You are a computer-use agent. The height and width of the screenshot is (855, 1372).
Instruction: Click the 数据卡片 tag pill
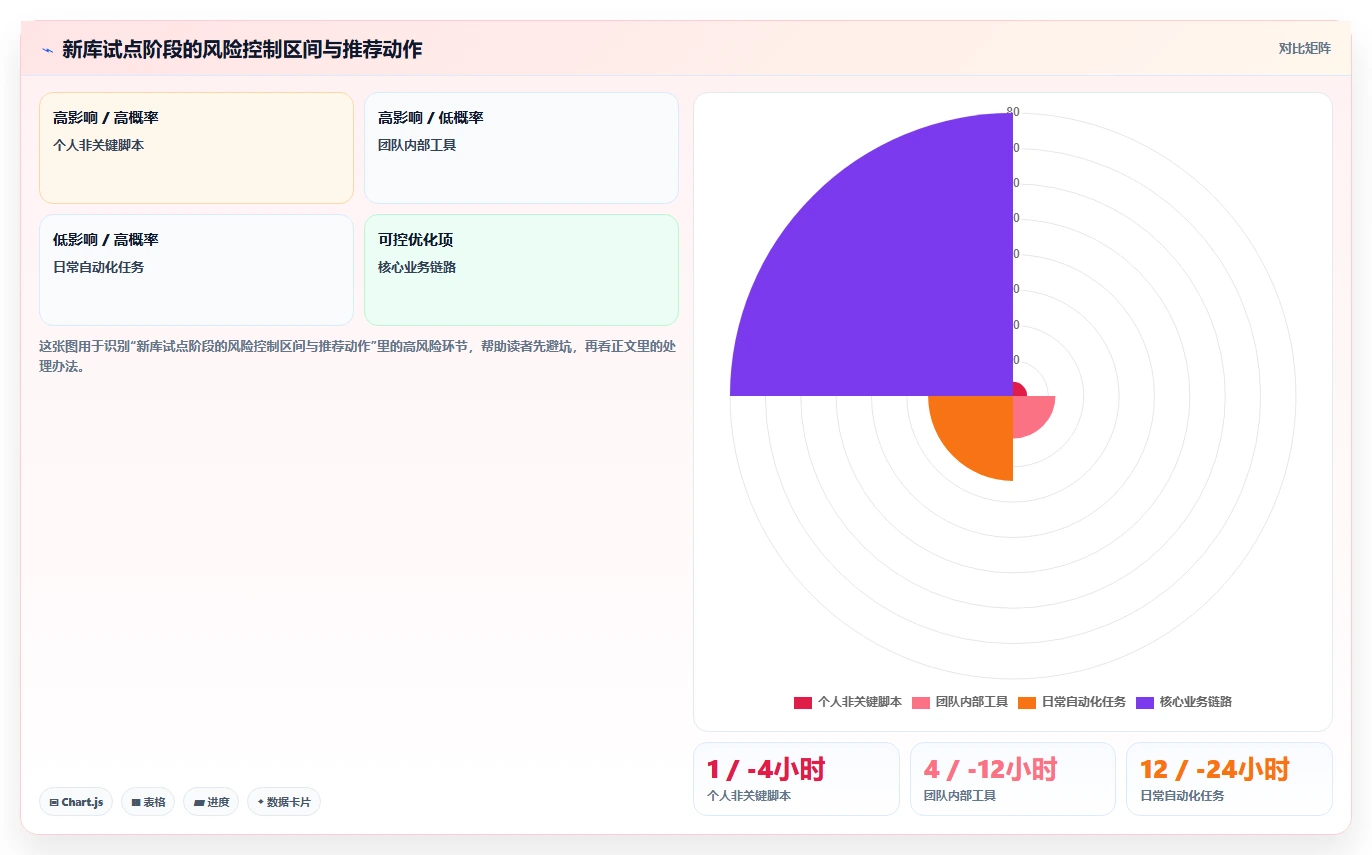(284, 802)
